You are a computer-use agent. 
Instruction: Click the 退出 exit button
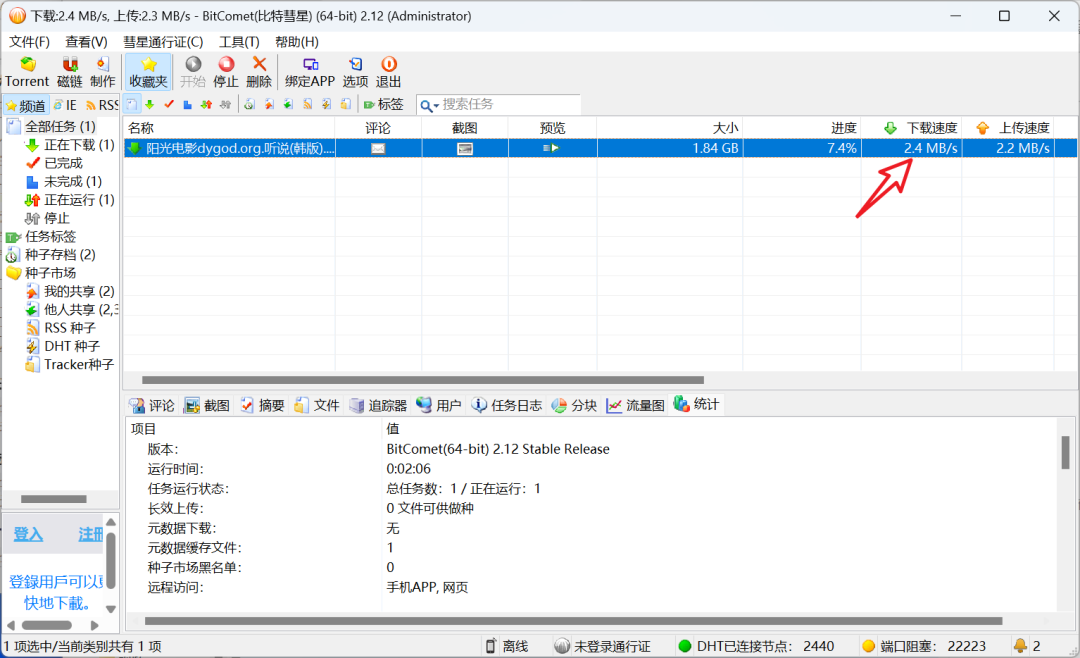coord(388,72)
